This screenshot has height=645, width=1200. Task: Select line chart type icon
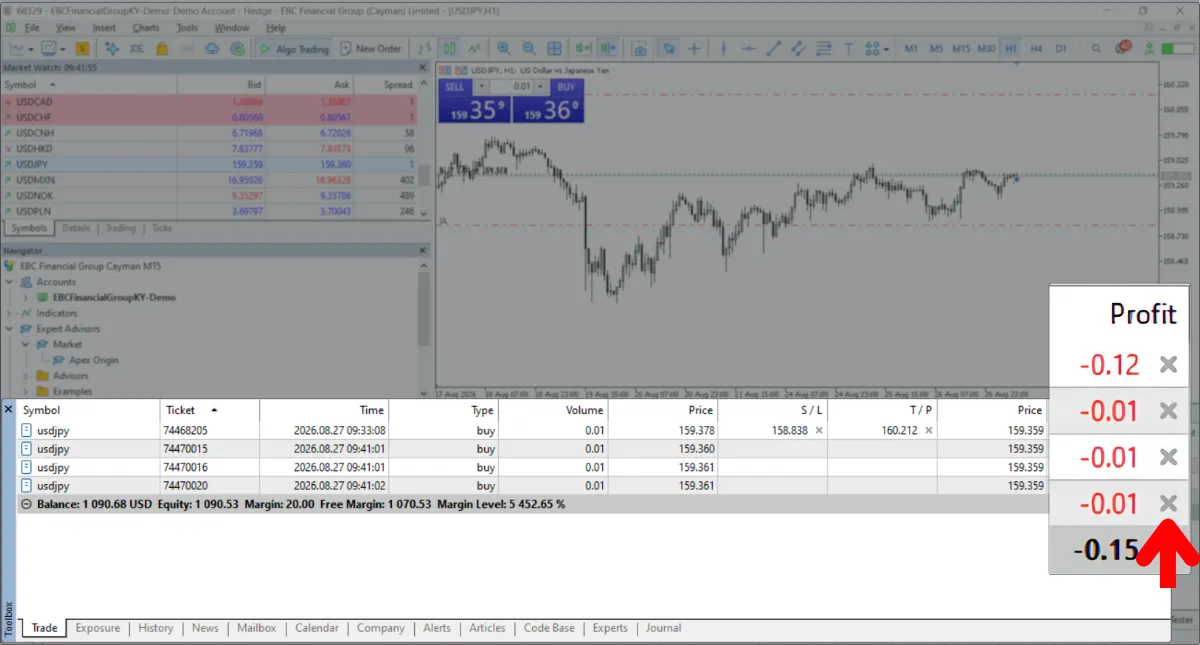pos(474,48)
